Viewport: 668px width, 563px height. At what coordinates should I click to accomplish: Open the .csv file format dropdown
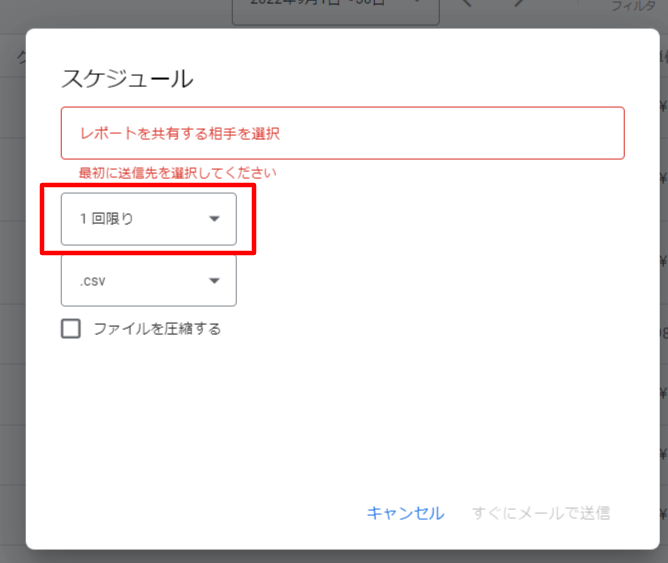(x=148, y=280)
